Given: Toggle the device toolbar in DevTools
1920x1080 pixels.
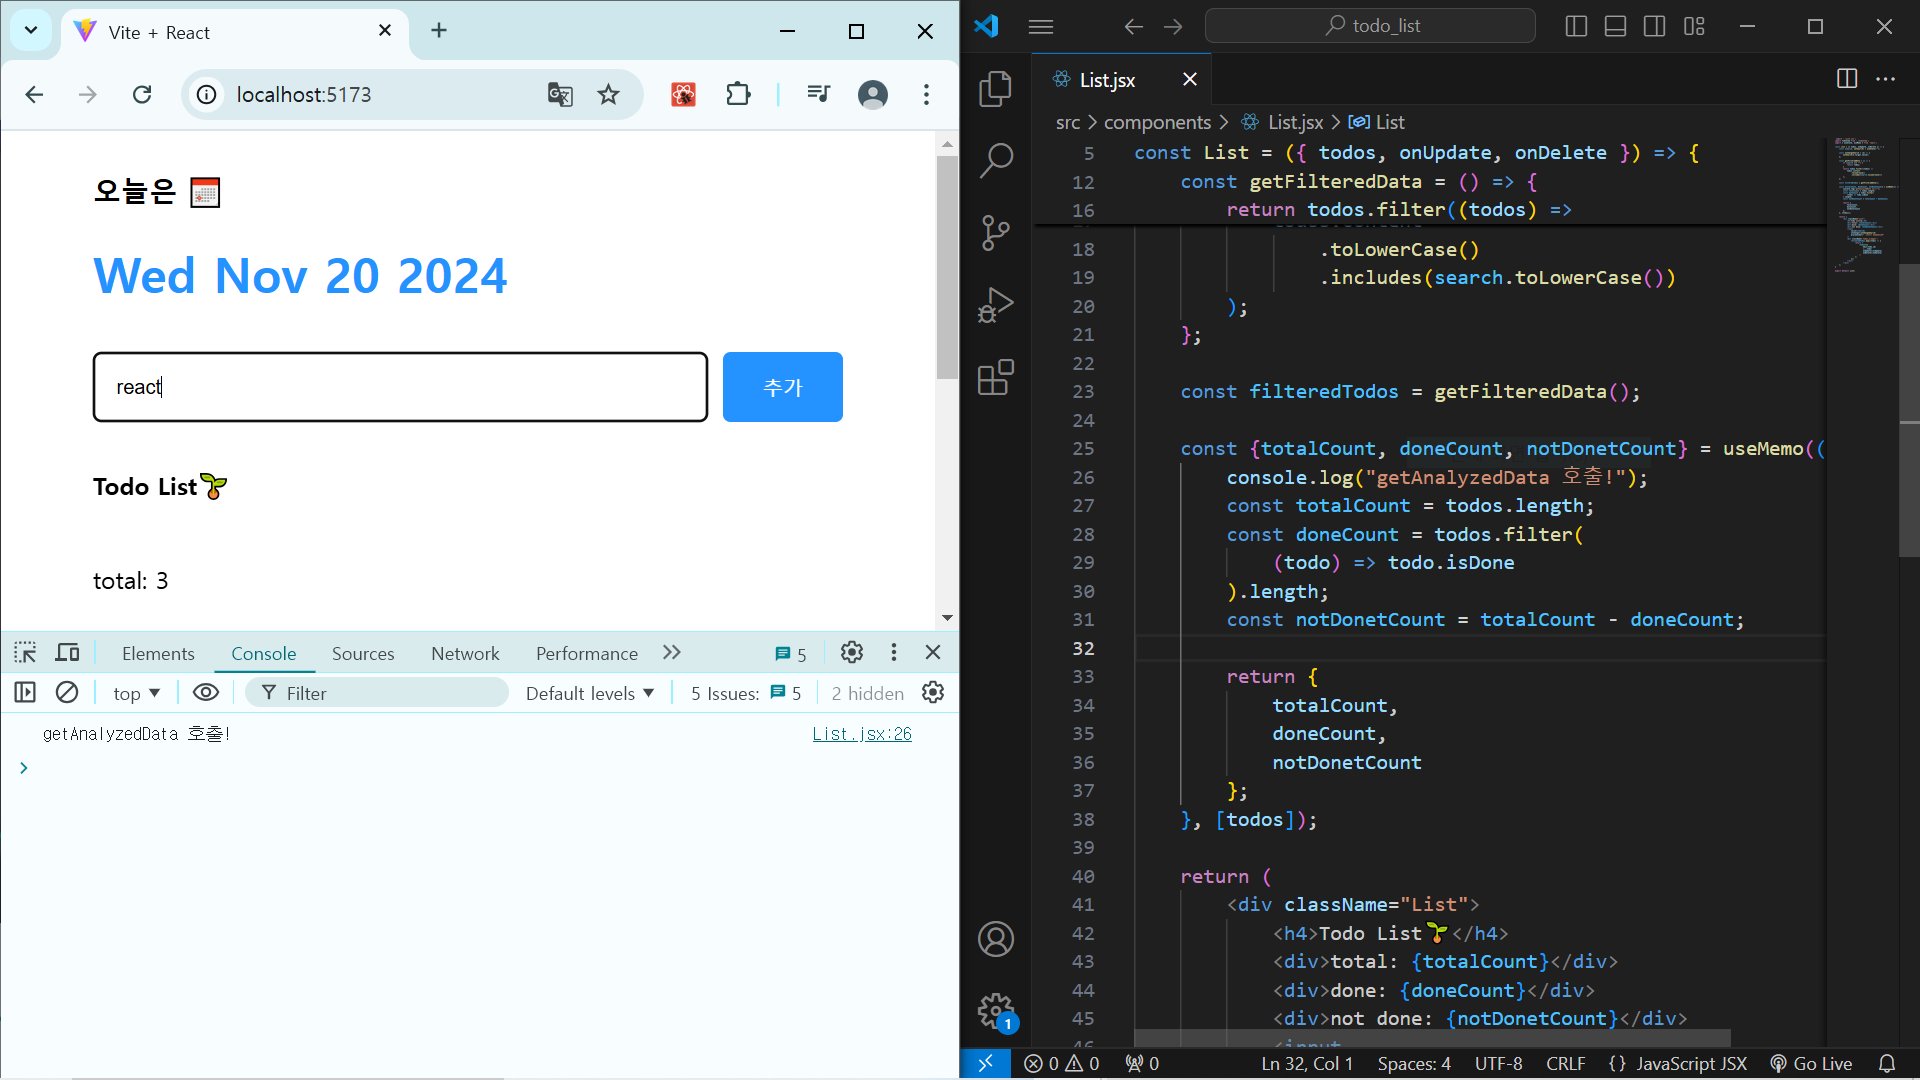Looking at the screenshot, I should (67, 653).
